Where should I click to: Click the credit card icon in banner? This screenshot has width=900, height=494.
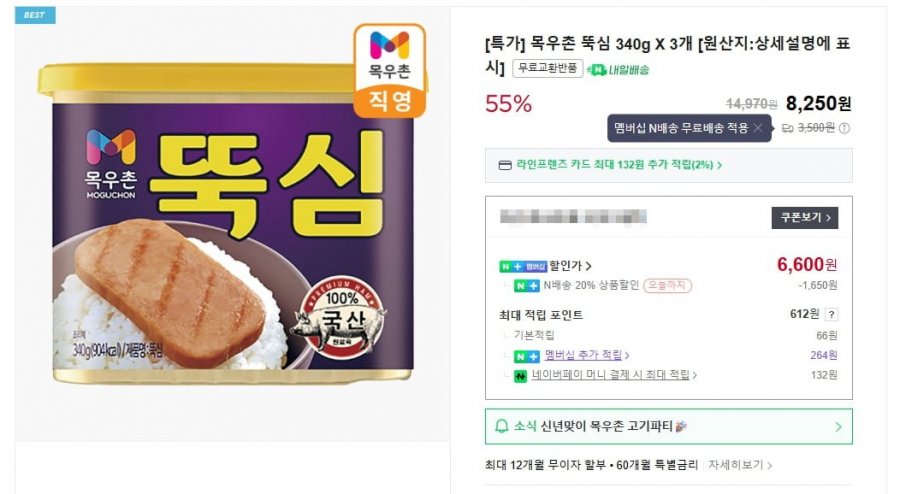504,165
